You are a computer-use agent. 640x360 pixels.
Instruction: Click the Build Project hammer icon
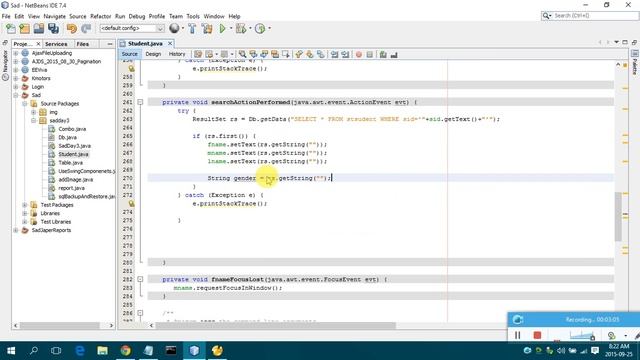pos(192,29)
